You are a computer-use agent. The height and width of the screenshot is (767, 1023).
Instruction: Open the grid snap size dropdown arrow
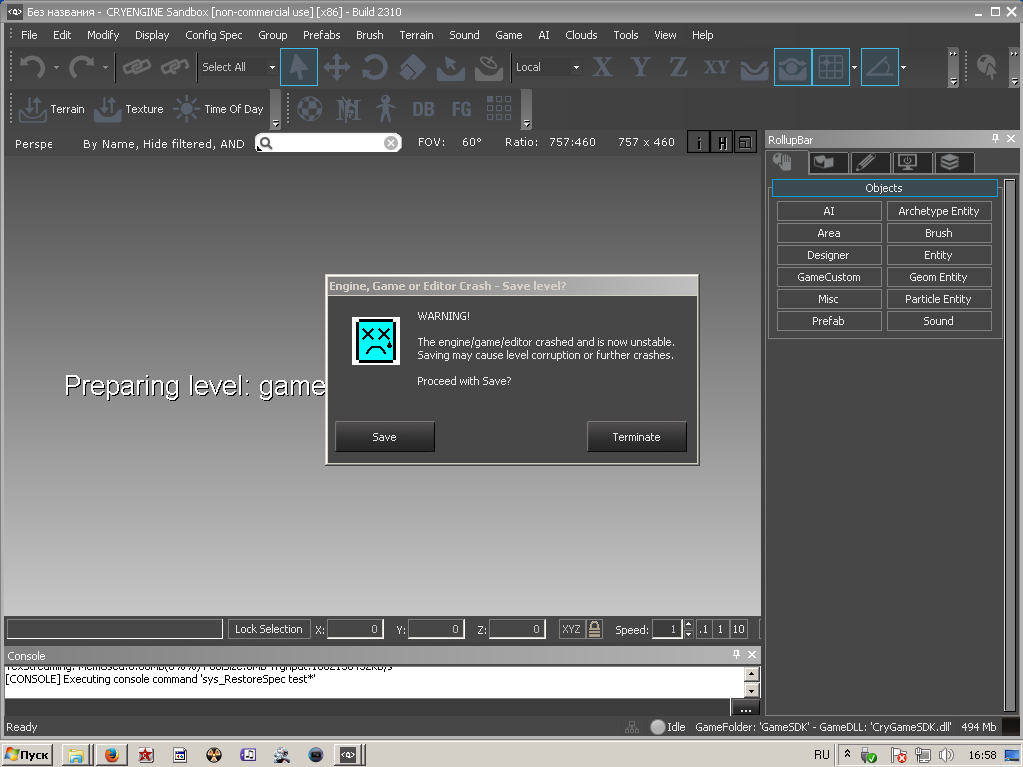point(854,67)
